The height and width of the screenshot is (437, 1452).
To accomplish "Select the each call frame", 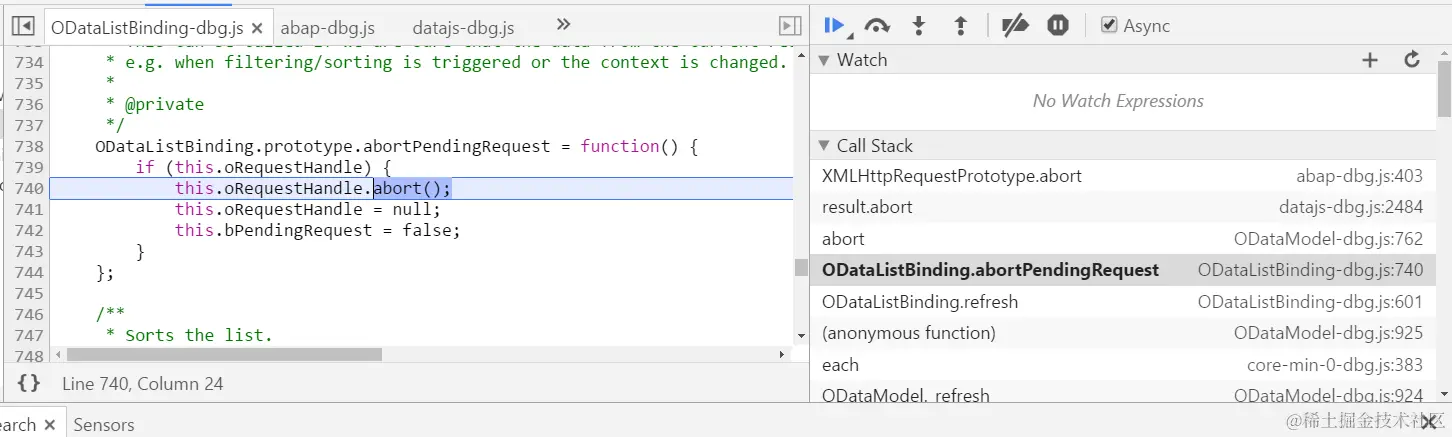I will (x=1123, y=365).
